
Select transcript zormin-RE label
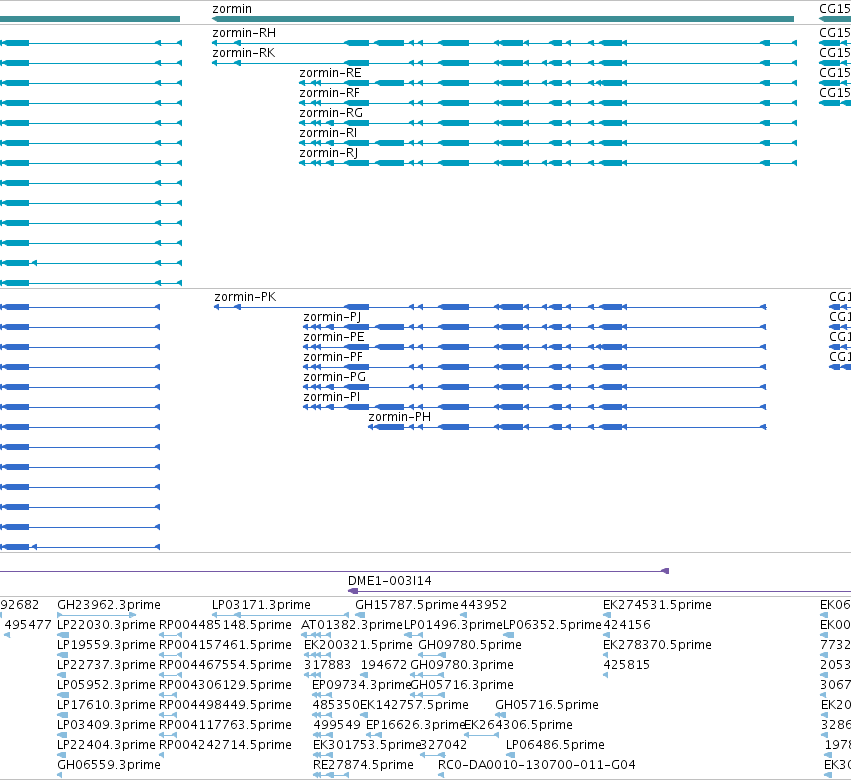click(330, 73)
